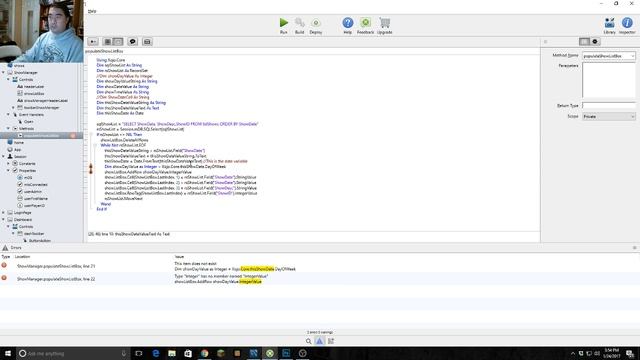The width and height of the screenshot is (640, 360).
Task: Open the Windows Start menu
Action: [7, 353]
